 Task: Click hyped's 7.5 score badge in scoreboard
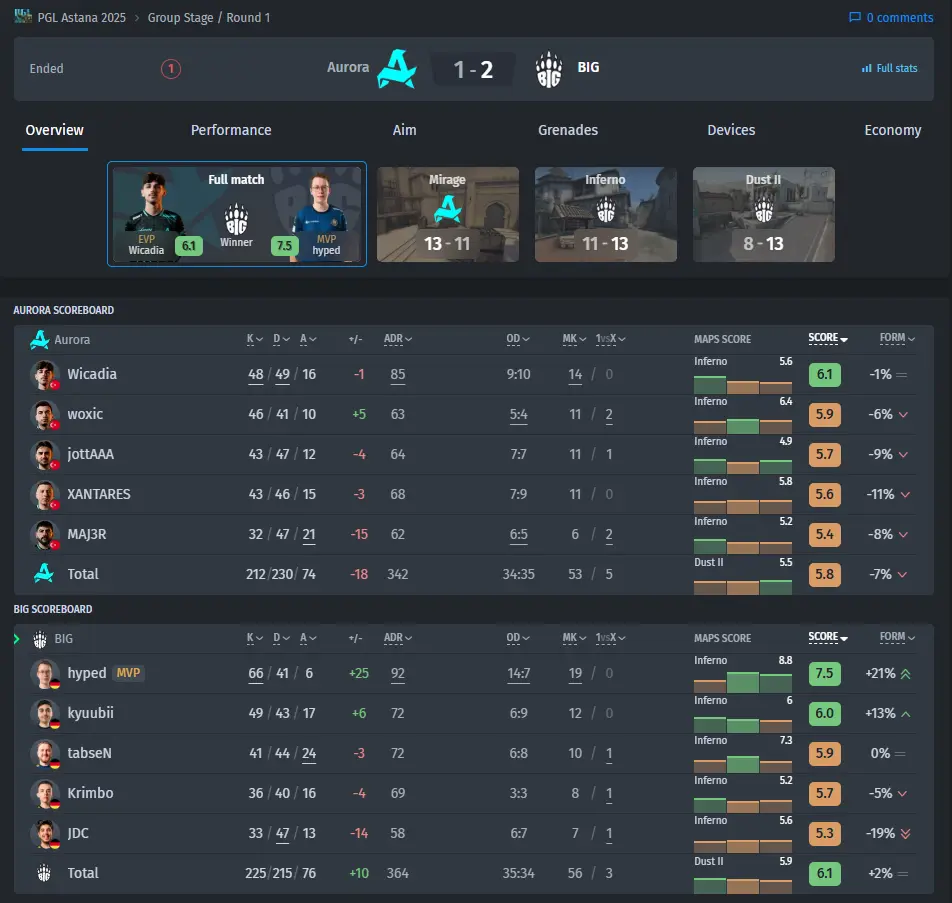pyautogui.click(x=824, y=673)
